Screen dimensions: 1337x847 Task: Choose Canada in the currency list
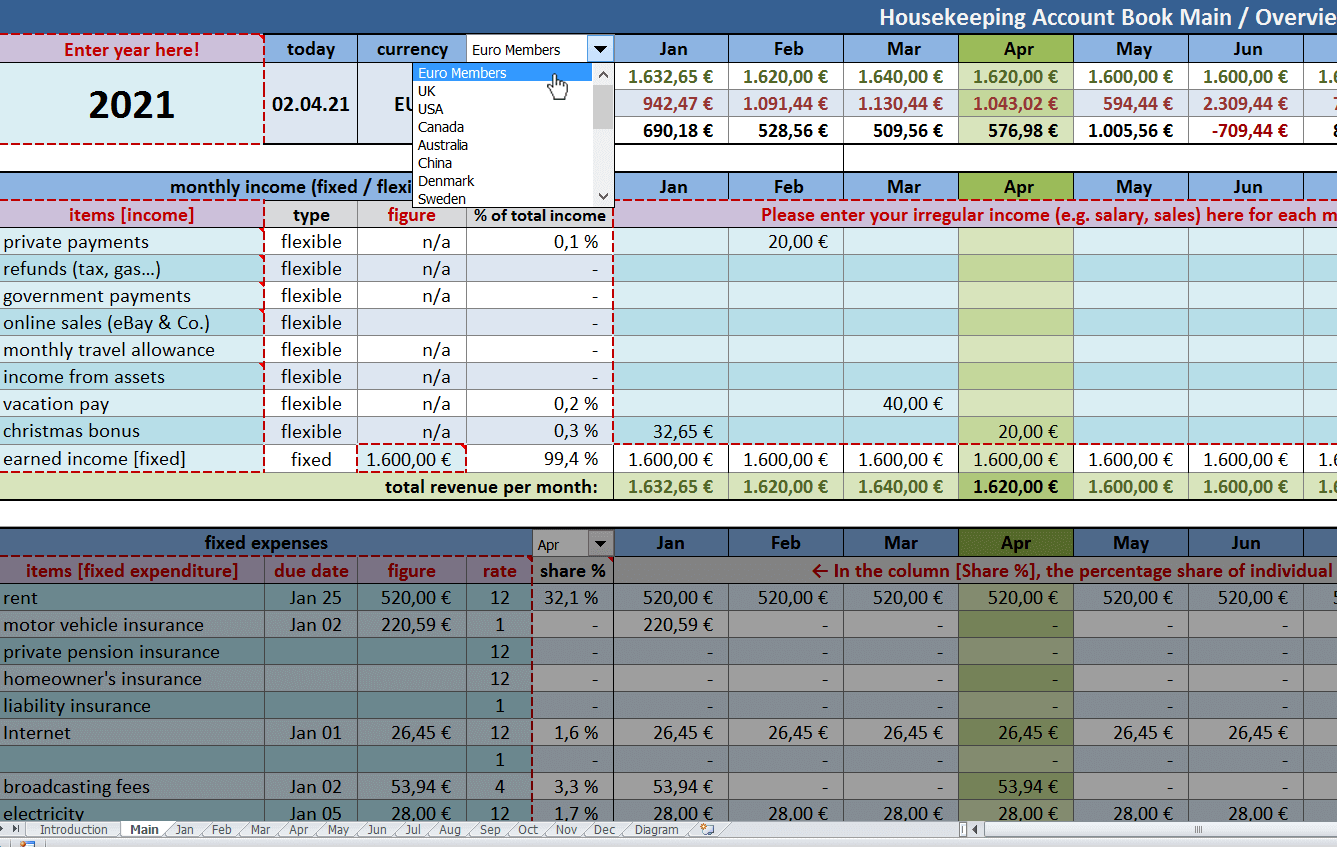click(x=441, y=127)
